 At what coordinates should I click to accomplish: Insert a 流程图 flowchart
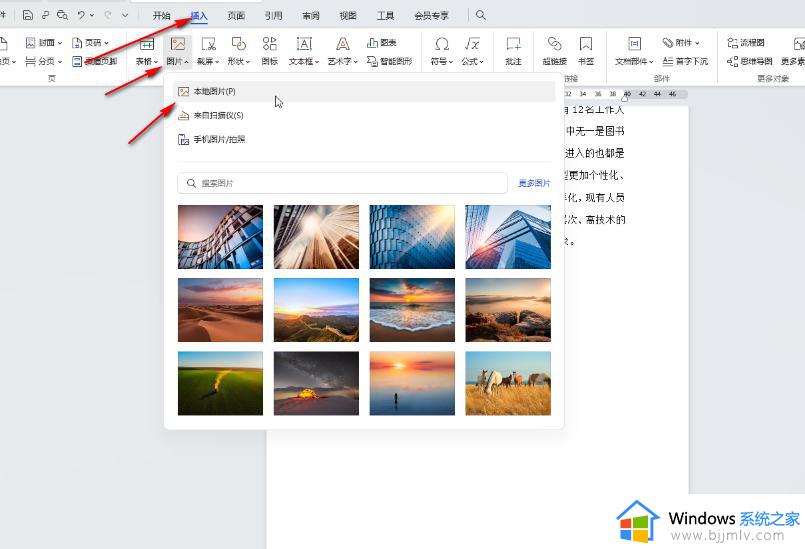746,43
